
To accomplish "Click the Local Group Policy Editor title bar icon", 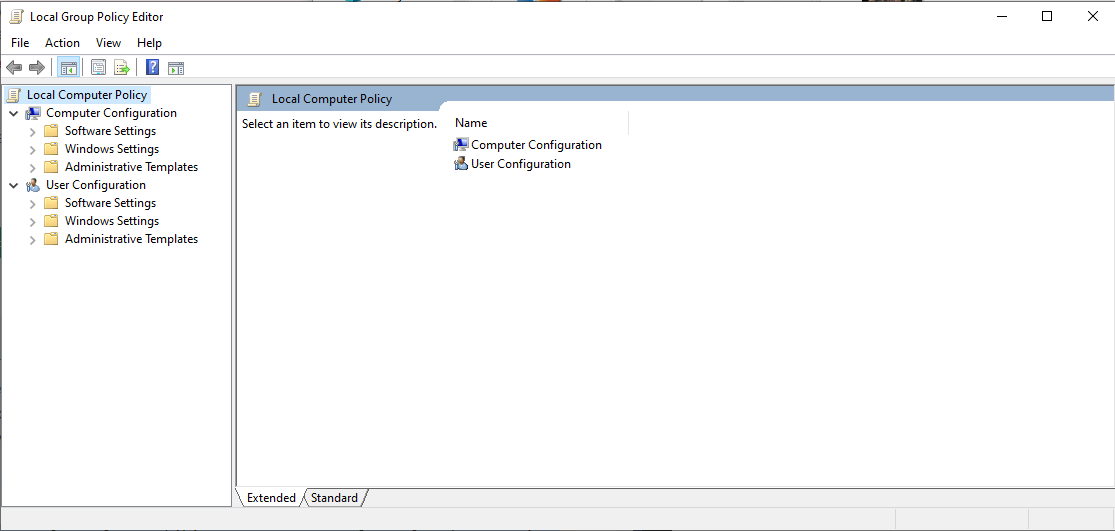I will pos(16,16).
